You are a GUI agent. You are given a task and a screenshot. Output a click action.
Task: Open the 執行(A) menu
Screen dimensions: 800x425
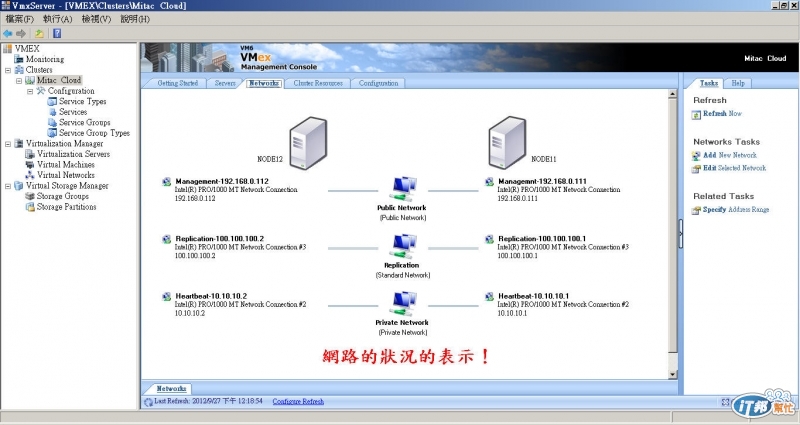point(58,19)
